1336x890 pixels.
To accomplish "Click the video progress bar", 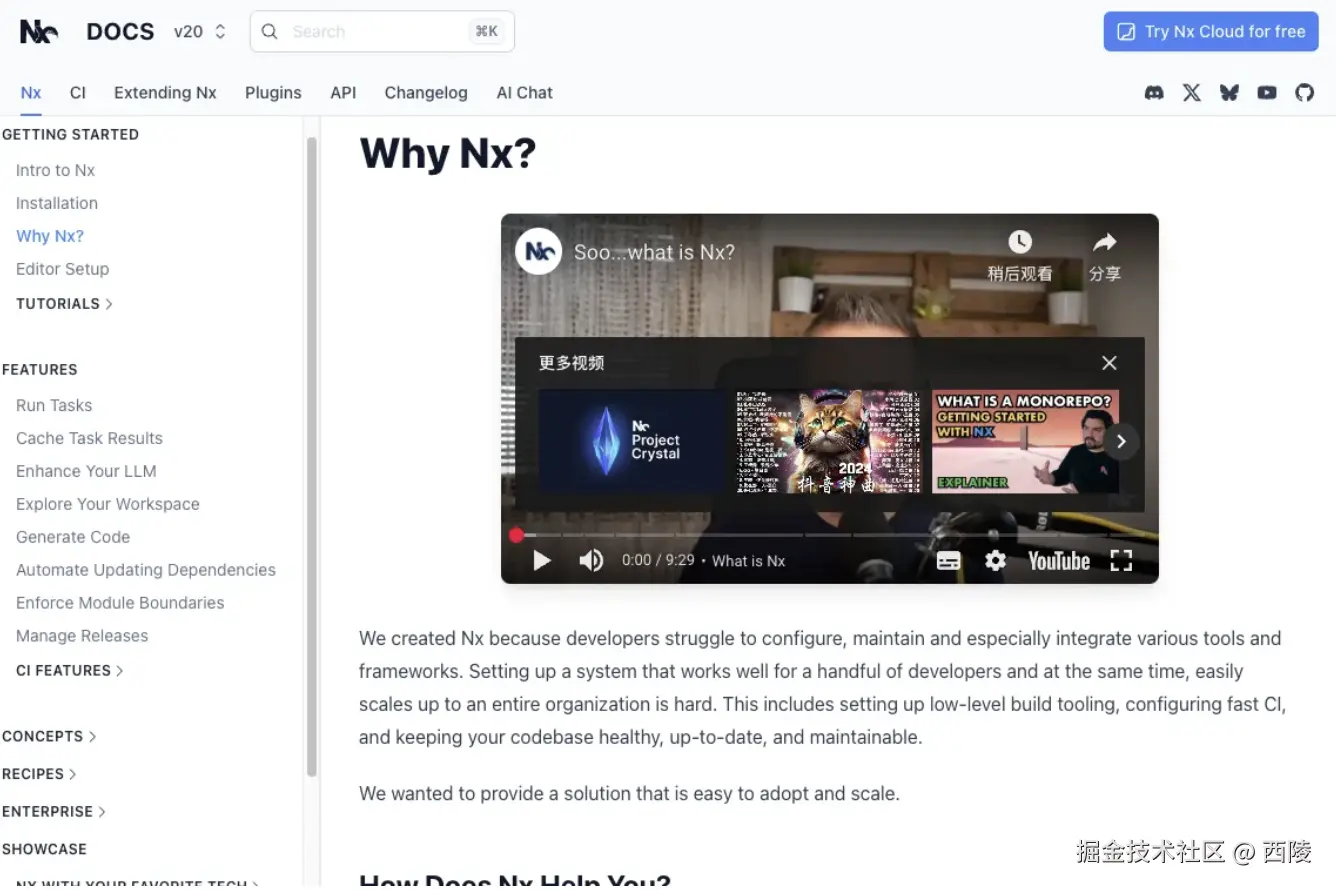I will coord(830,535).
